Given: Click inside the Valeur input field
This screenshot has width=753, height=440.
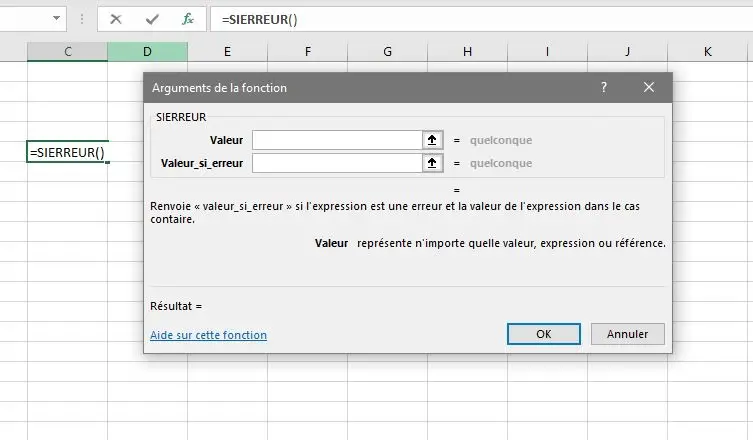Looking at the screenshot, I should [x=336, y=141].
